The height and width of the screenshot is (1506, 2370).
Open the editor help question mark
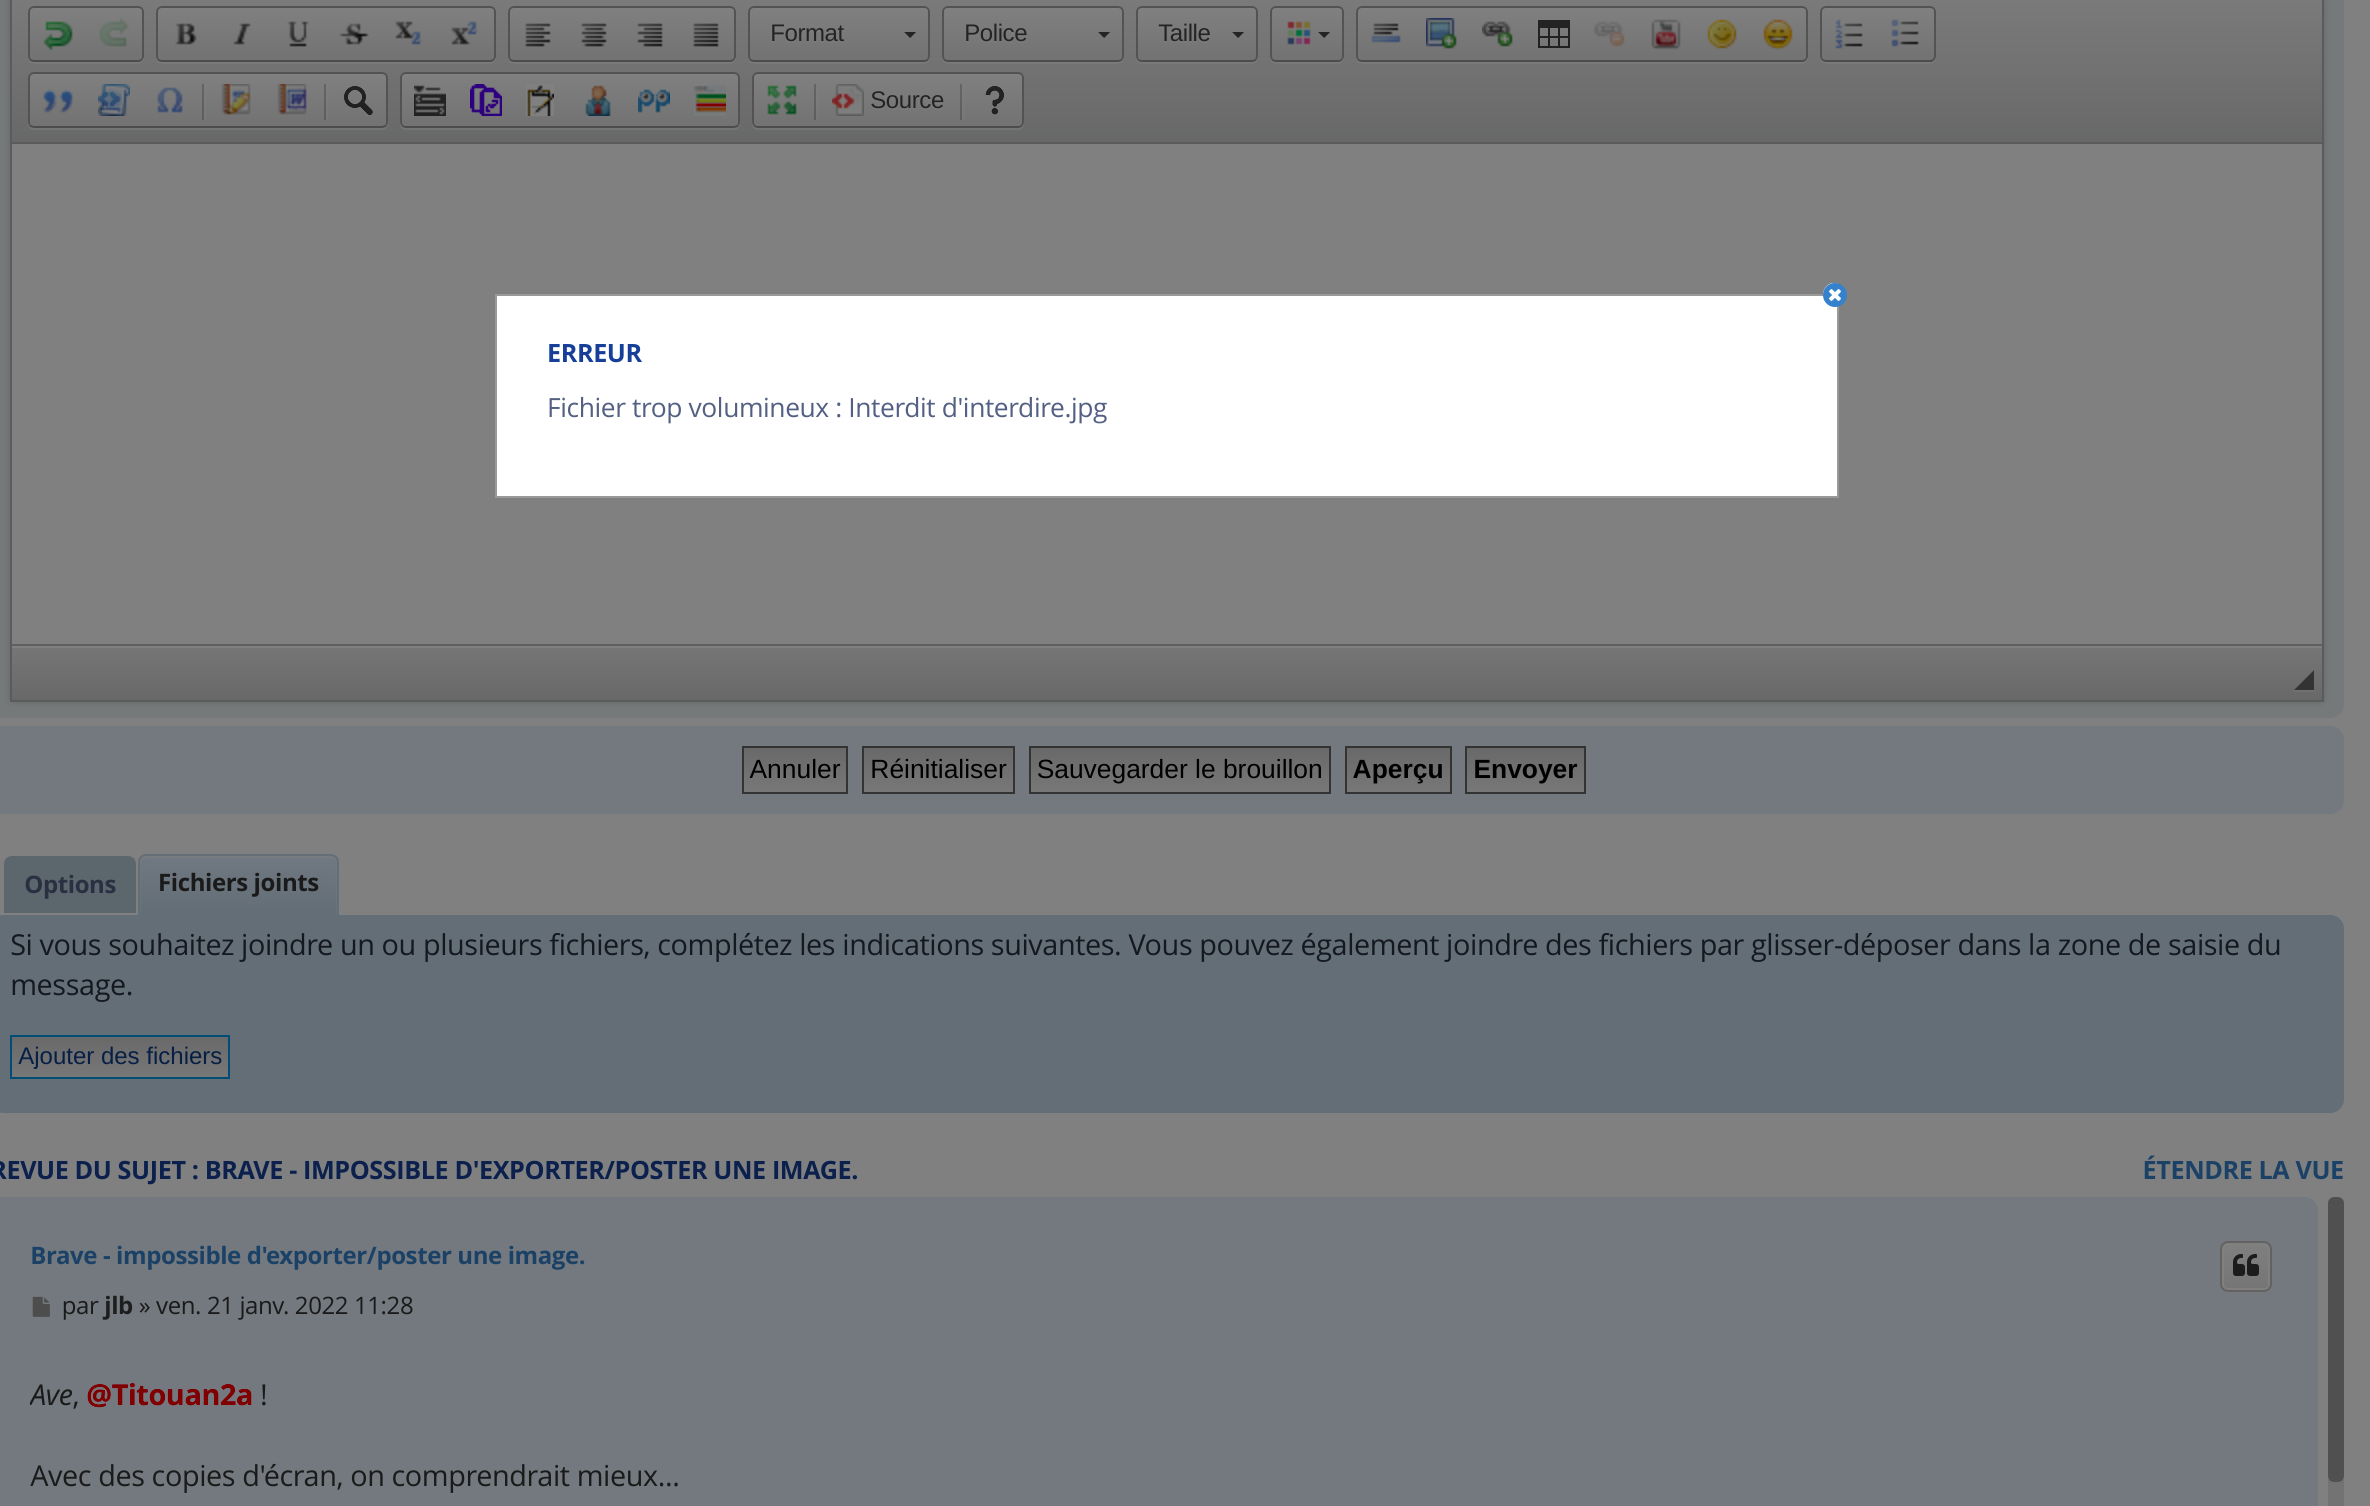pyautogui.click(x=994, y=101)
